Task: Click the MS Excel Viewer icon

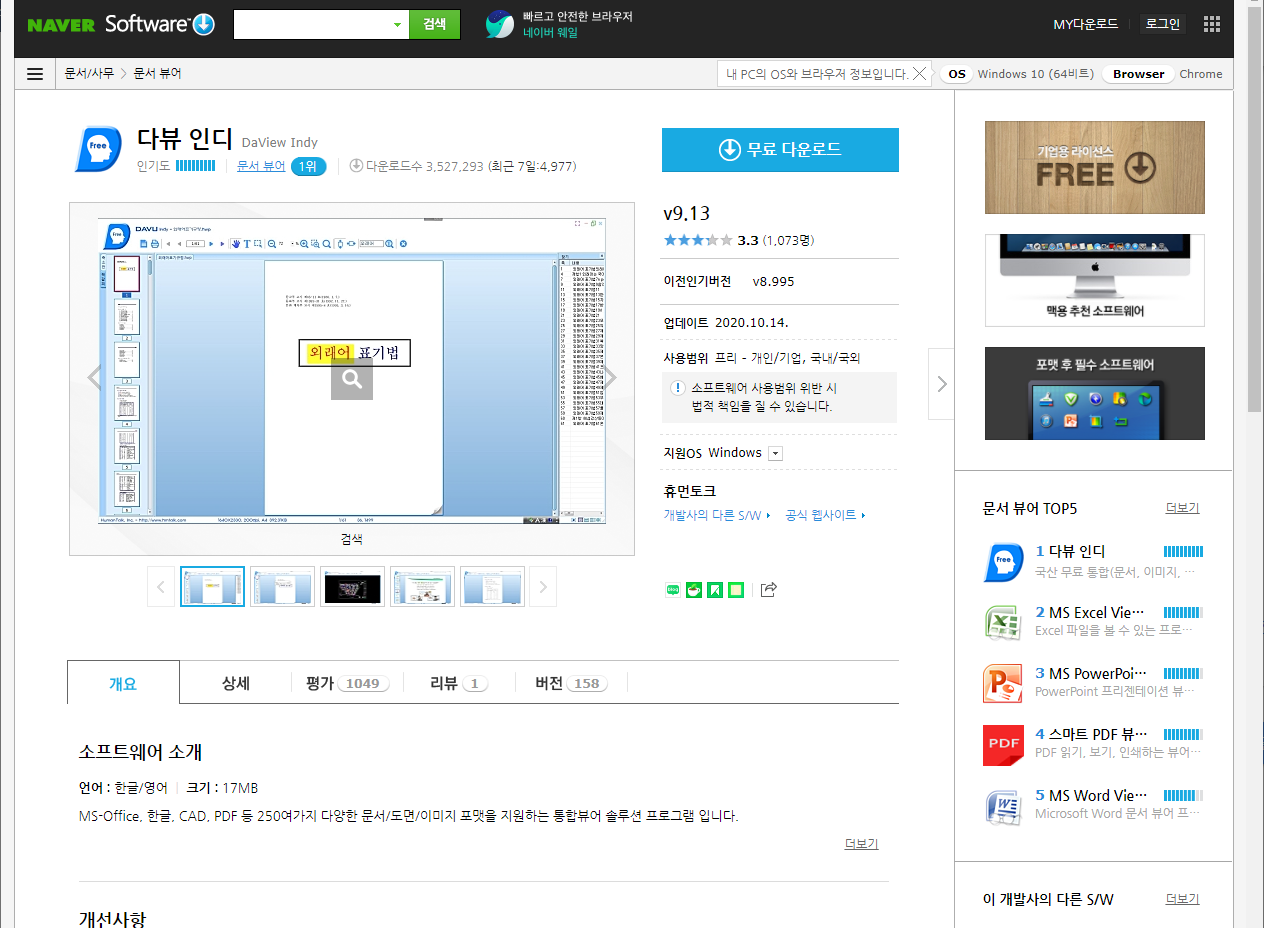Action: point(1003,623)
